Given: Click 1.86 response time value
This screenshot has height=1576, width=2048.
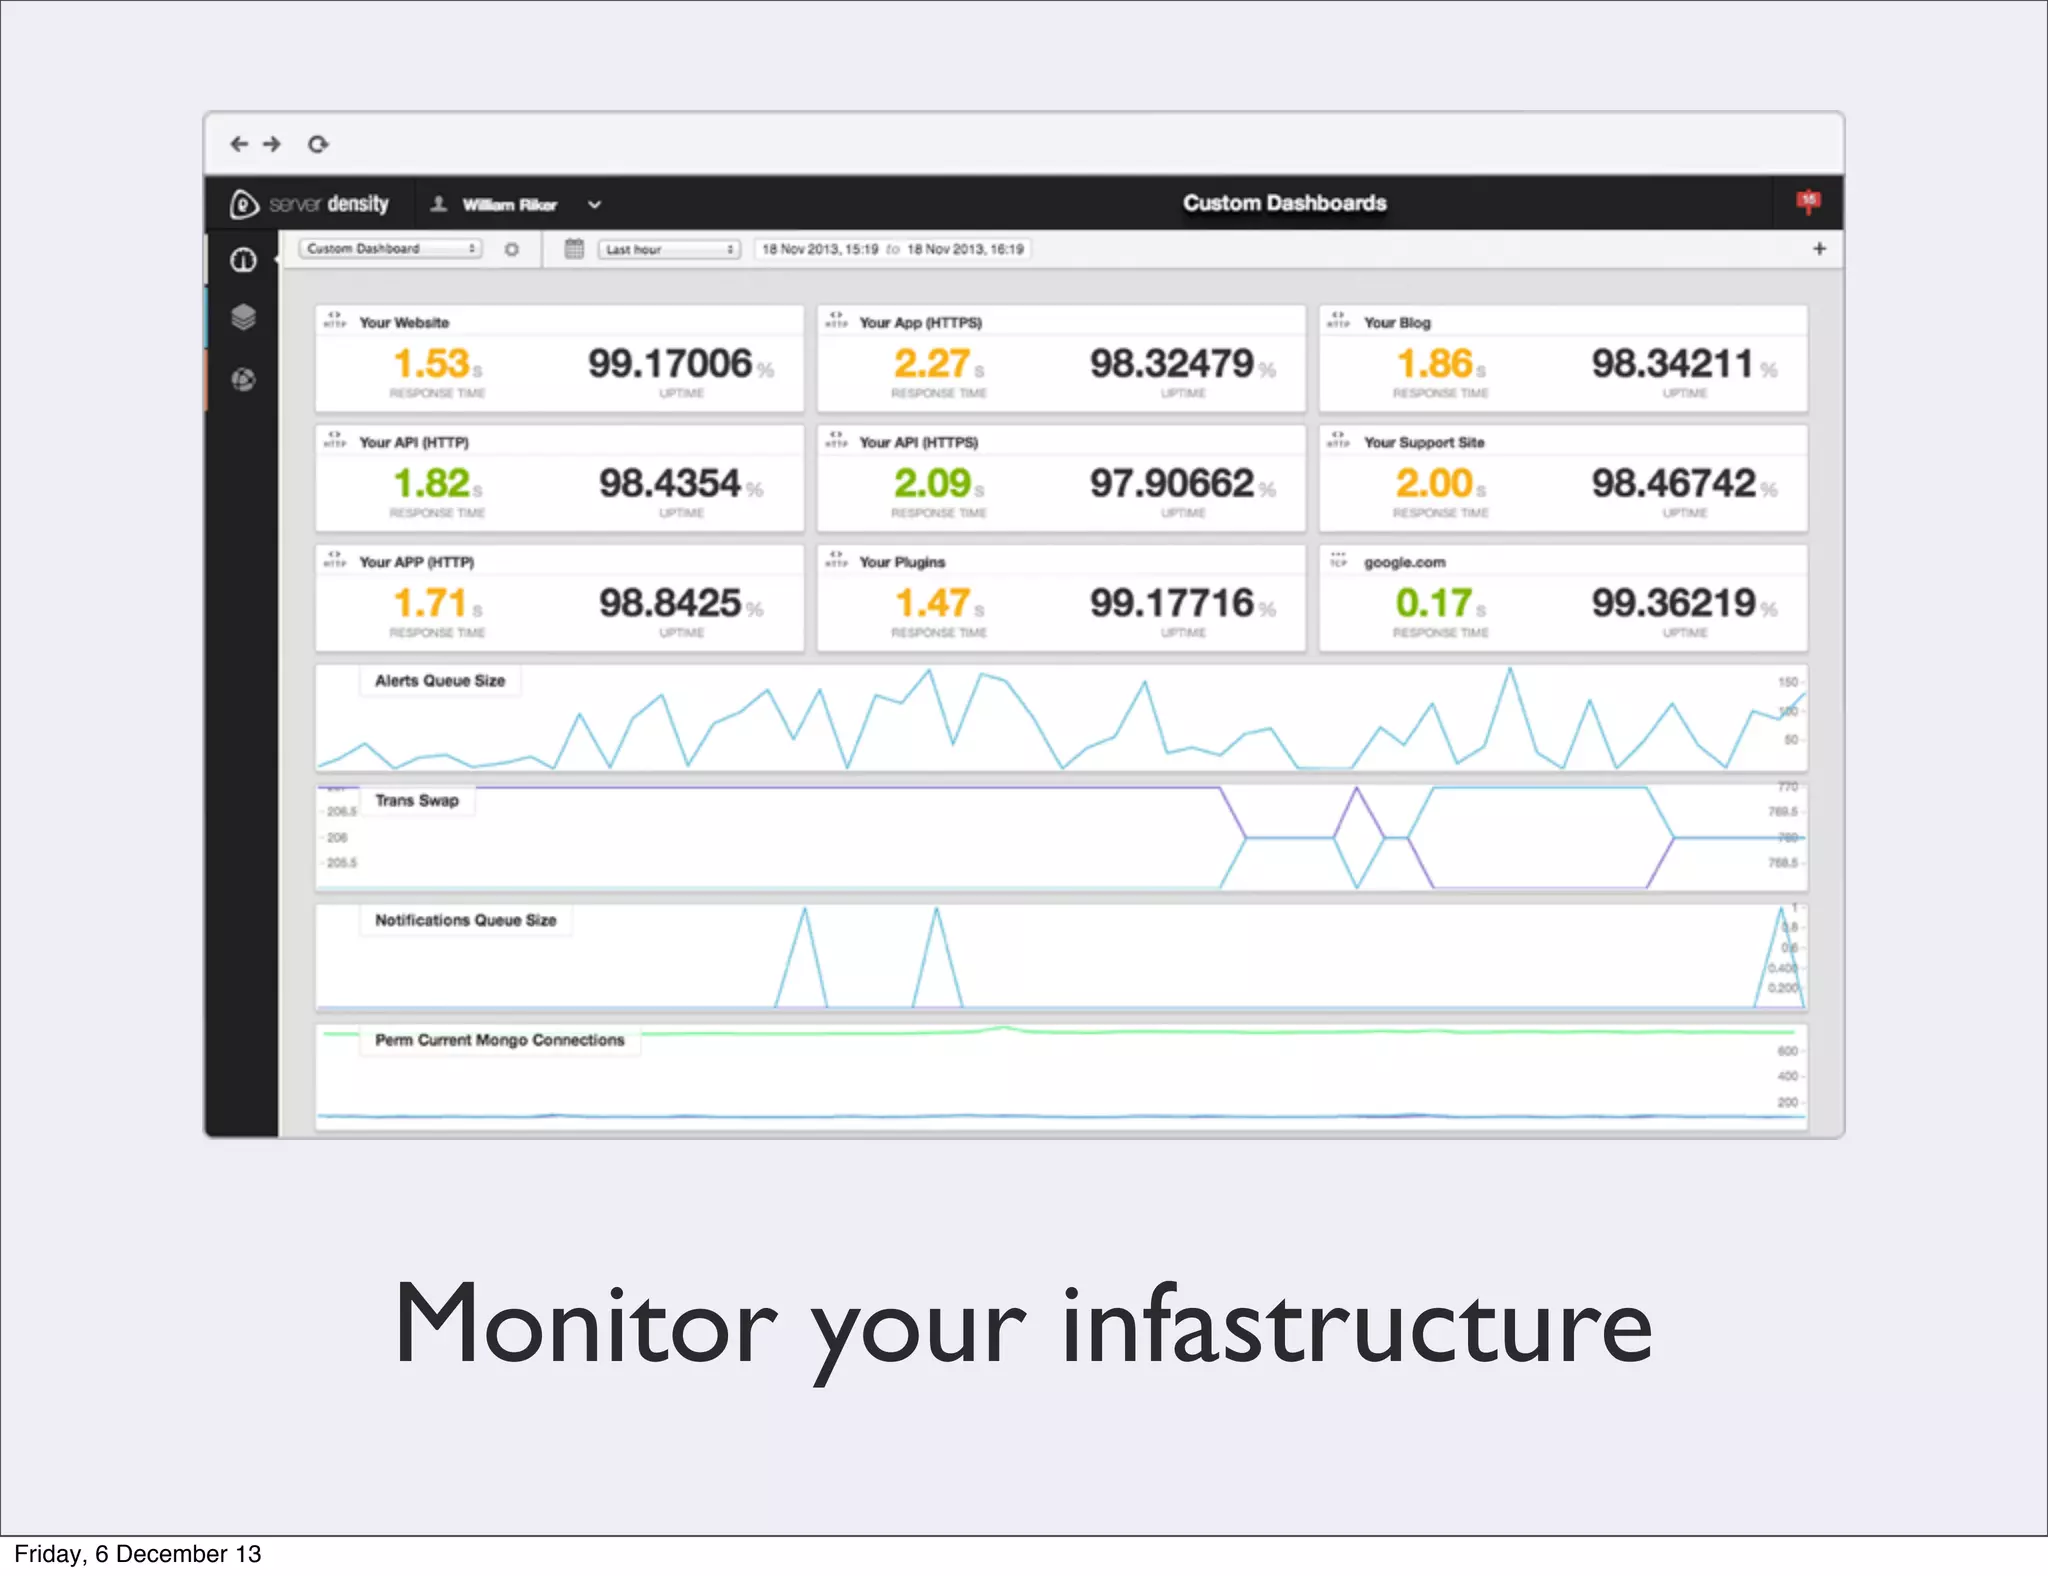Looking at the screenshot, I should [1435, 364].
